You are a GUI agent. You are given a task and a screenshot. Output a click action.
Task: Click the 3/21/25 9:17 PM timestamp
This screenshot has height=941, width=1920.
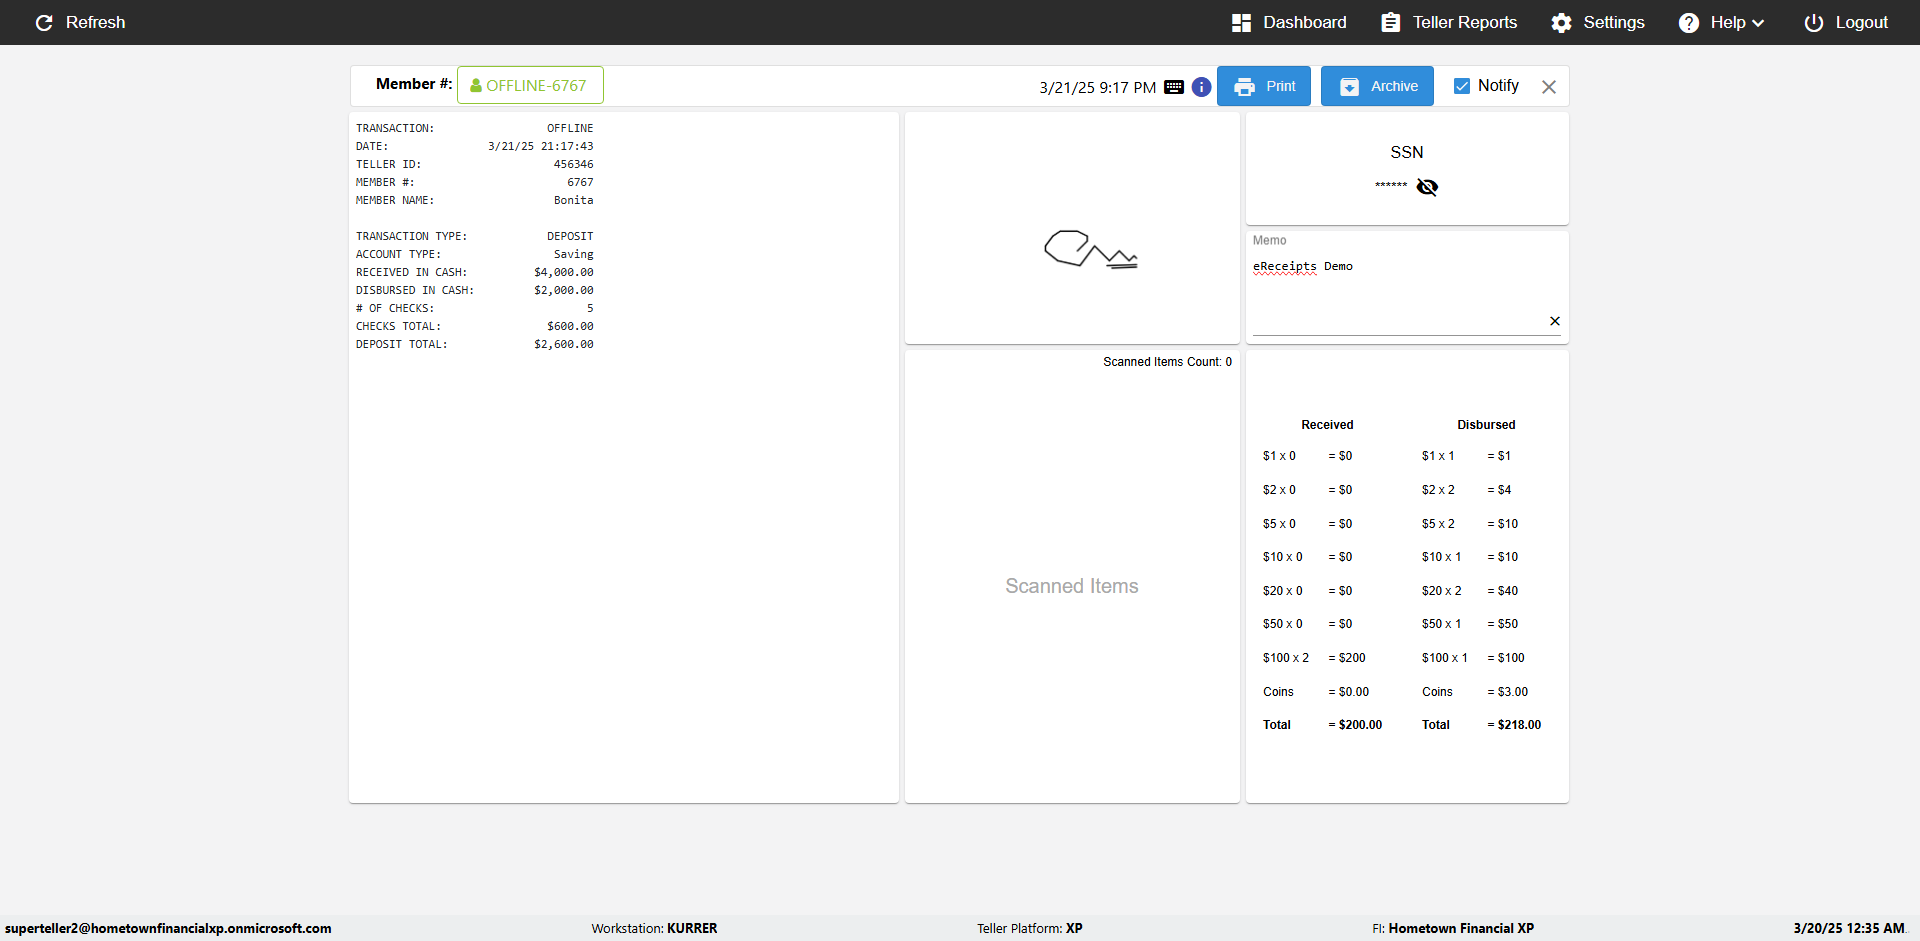point(1098,87)
